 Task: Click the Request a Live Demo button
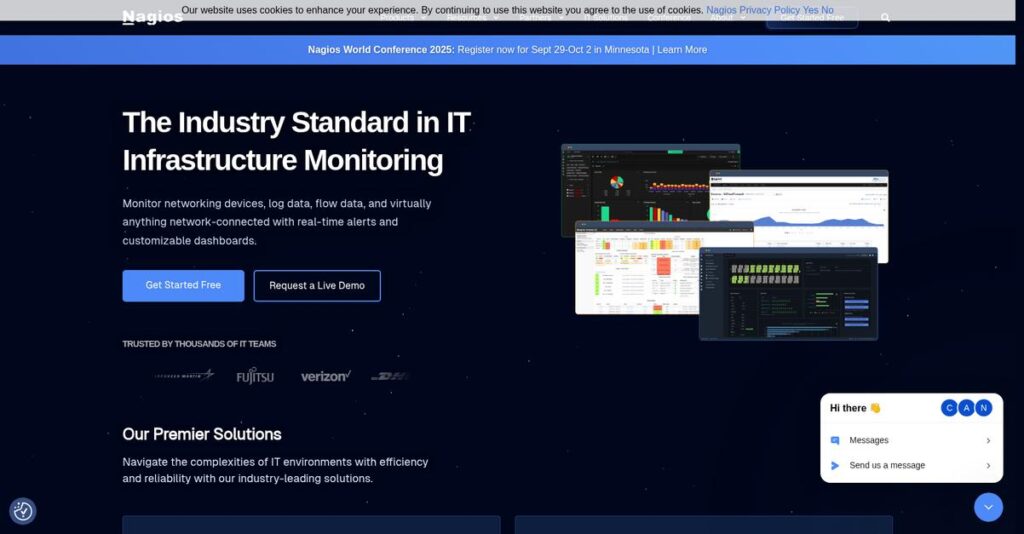pyautogui.click(x=317, y=285)
